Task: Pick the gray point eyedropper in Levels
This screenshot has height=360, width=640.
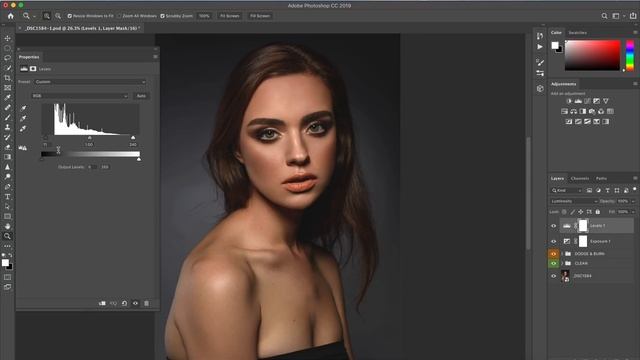Action: point(23,118)
